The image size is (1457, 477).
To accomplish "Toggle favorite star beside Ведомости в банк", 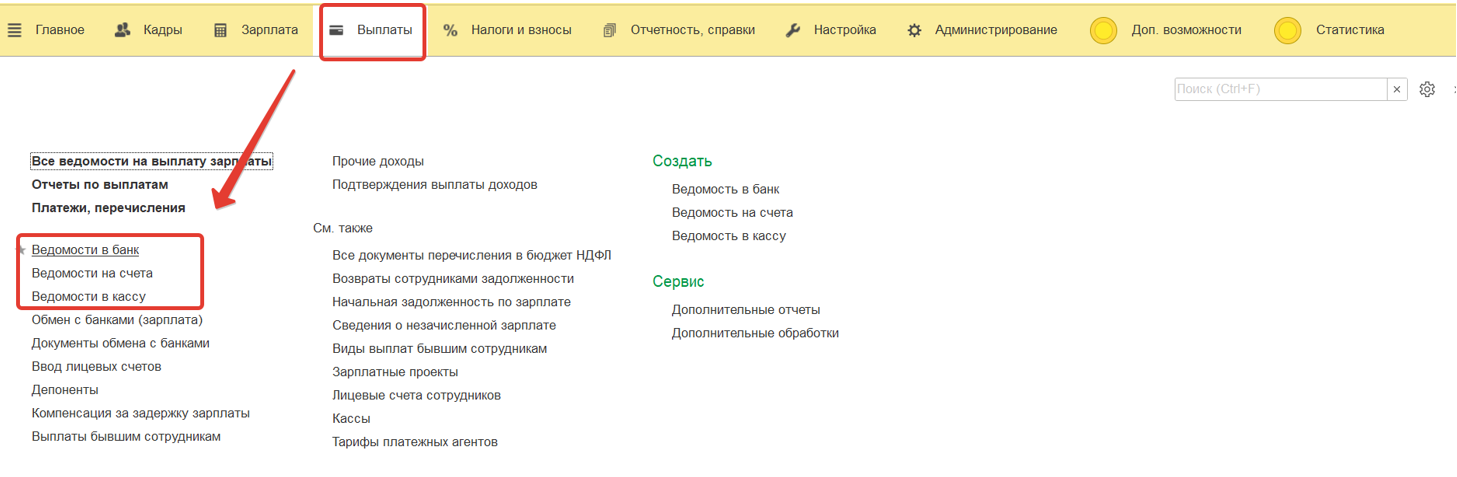I will pos(22,250).
